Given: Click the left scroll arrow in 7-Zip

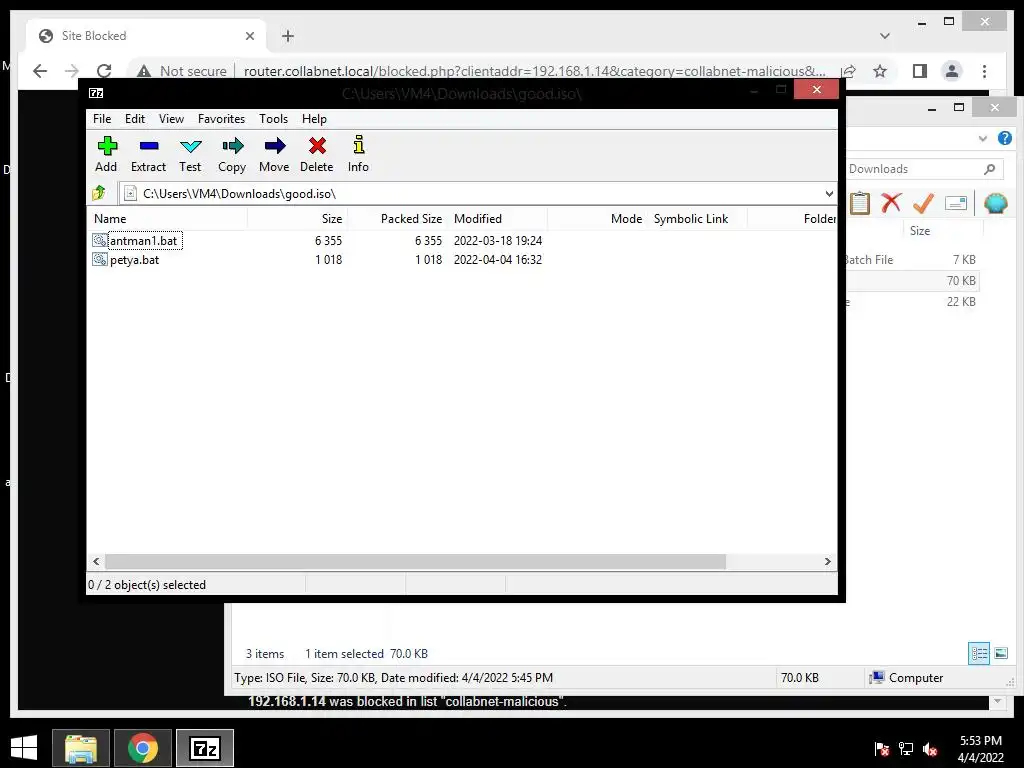Looking at the screenshot, I should 97,562.
